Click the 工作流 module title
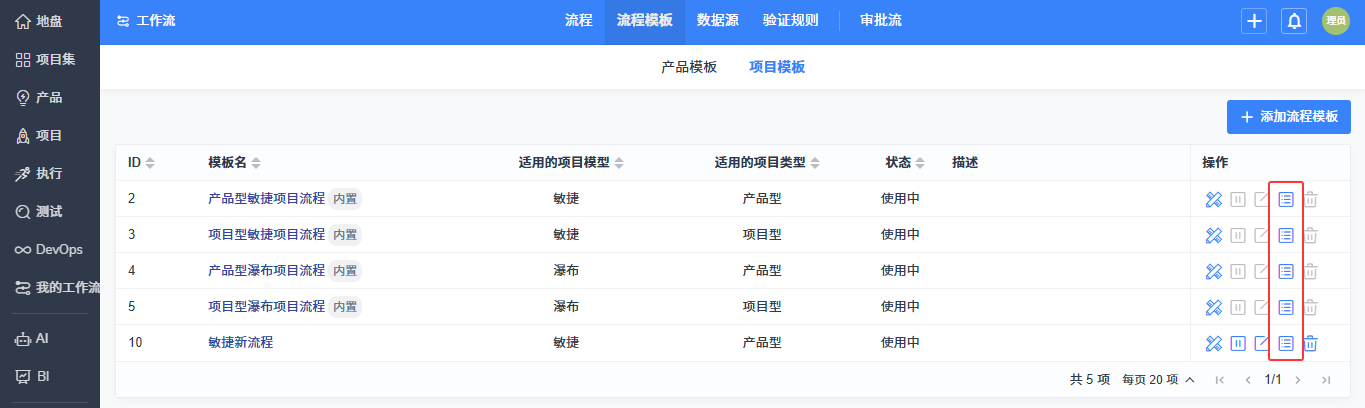 [x=146, y=21]
